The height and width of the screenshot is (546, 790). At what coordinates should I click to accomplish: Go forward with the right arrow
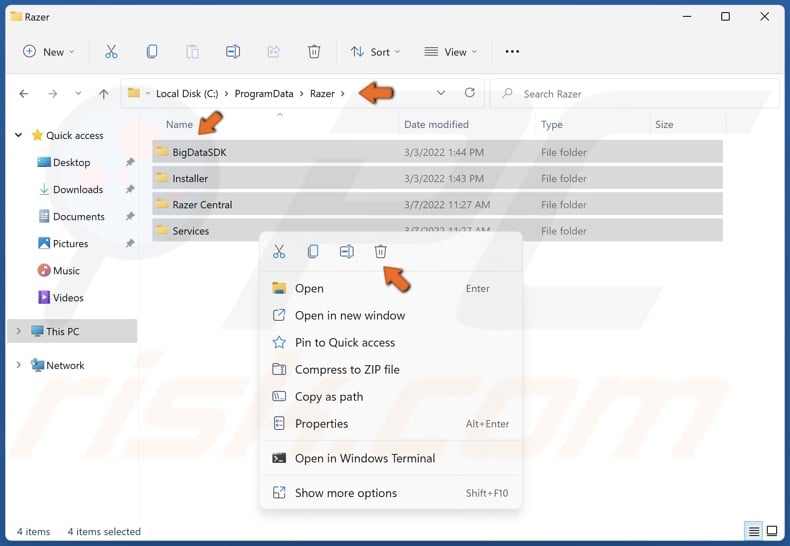52,94
